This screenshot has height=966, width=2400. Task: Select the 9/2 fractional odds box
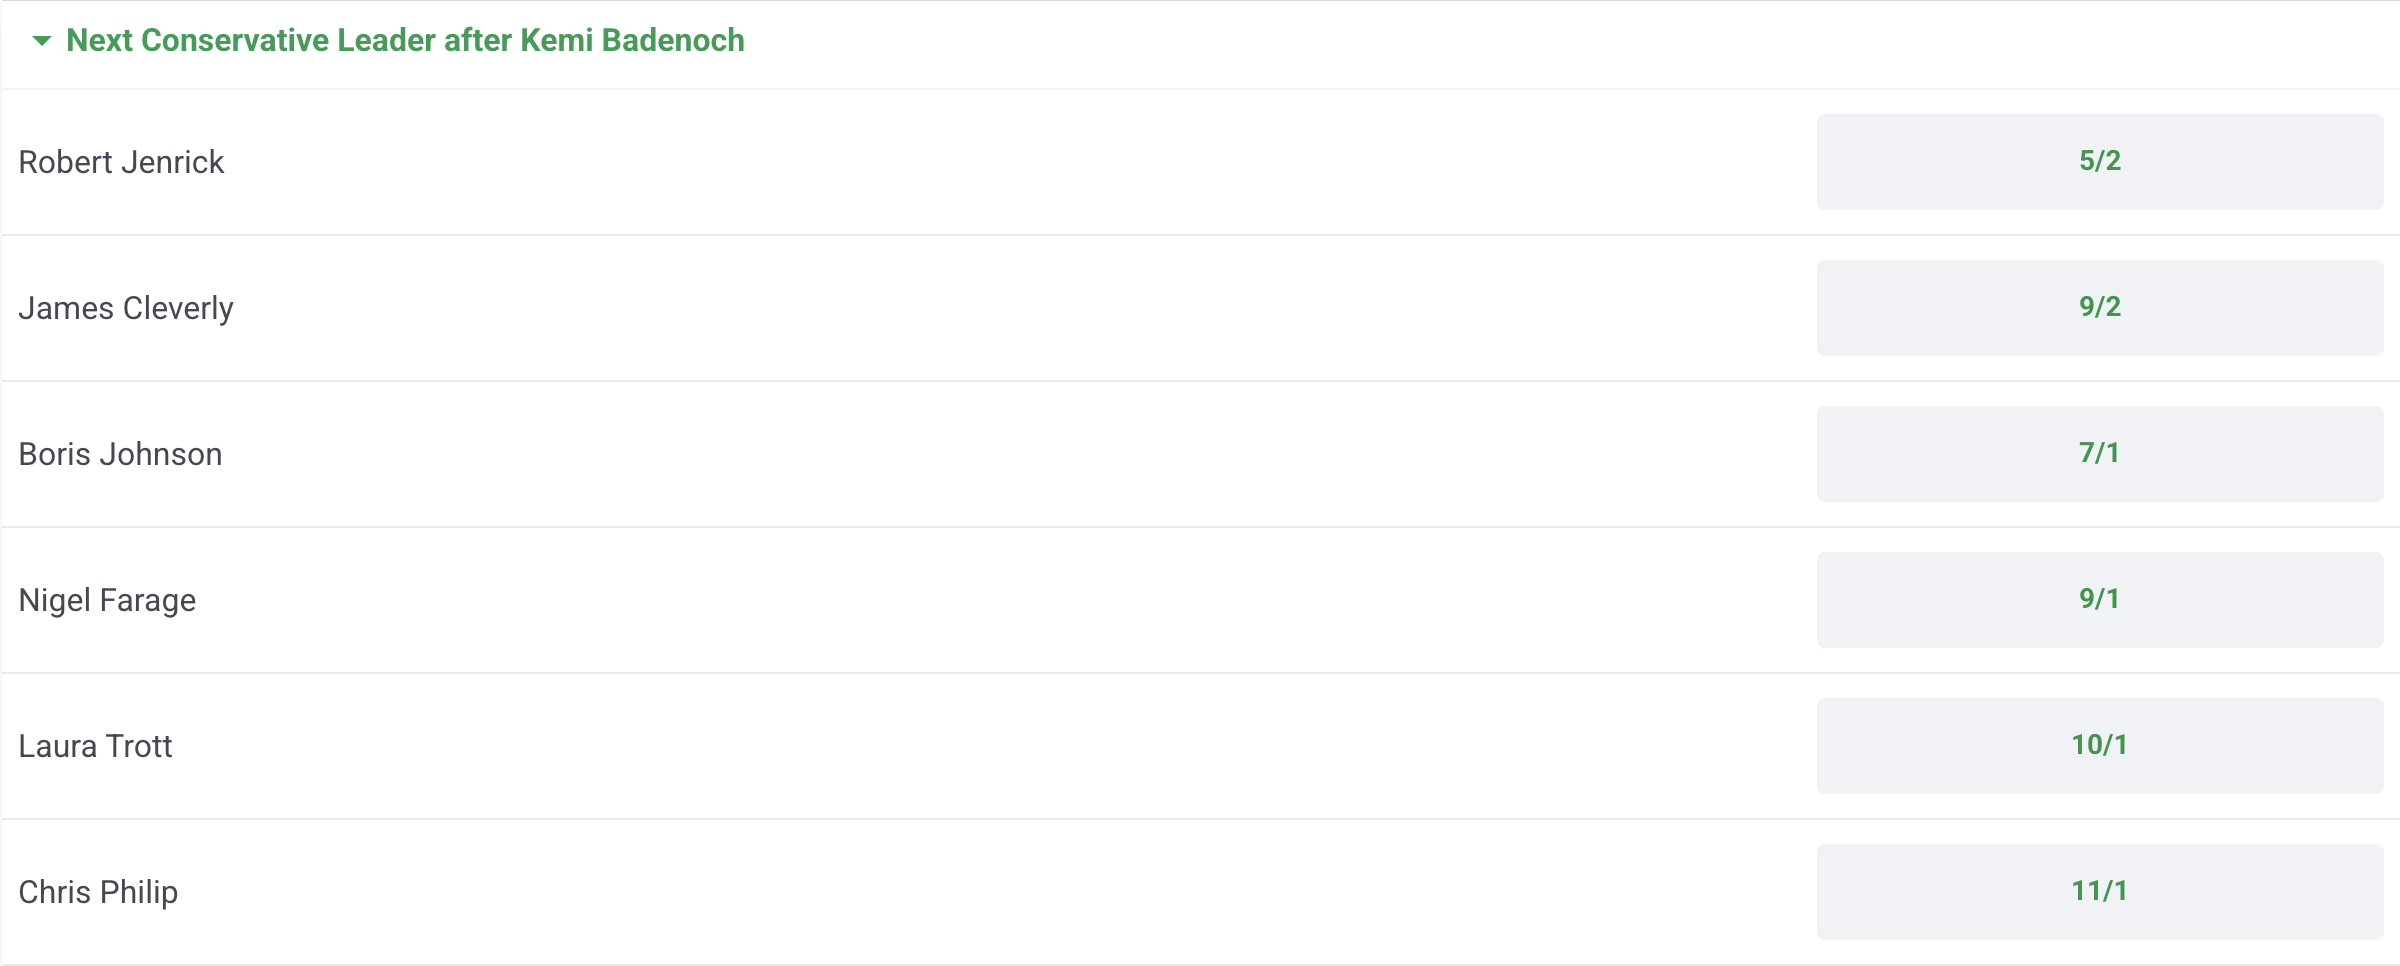click(2100, 308)
